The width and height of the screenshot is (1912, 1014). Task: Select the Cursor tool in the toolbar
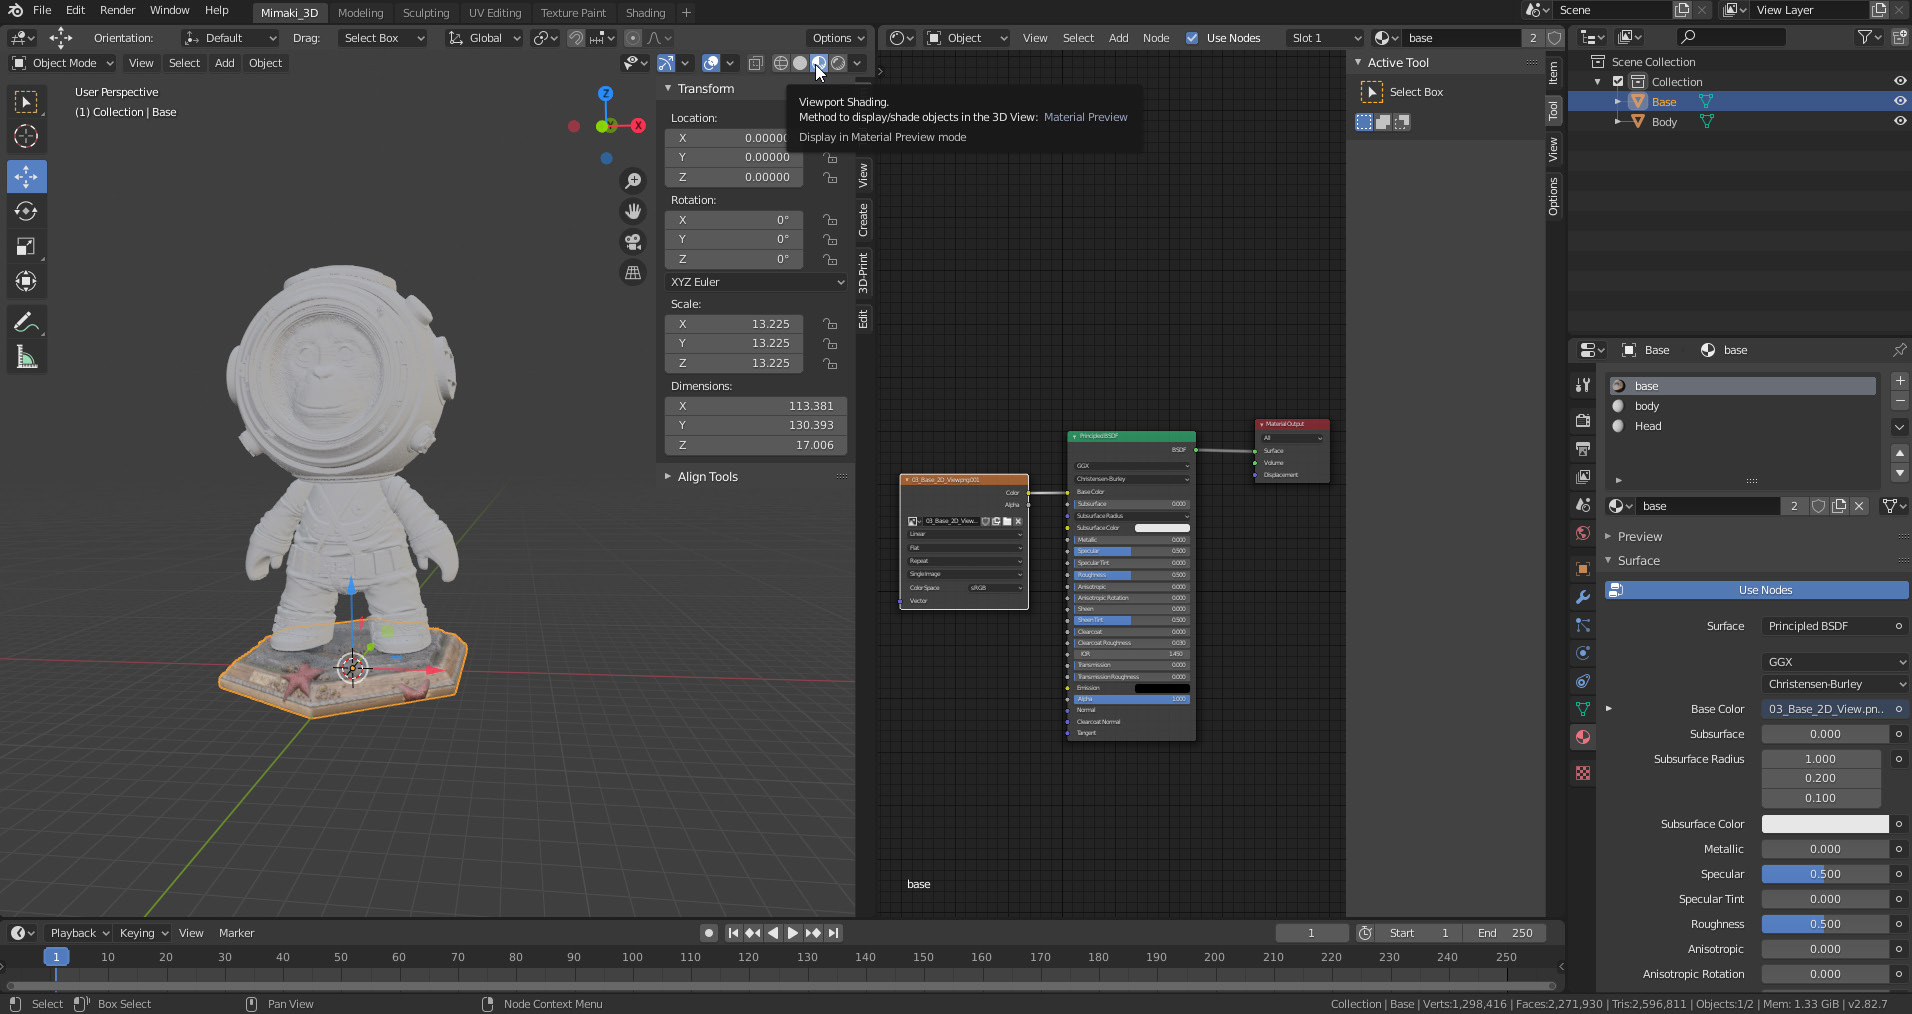point(26,137)
